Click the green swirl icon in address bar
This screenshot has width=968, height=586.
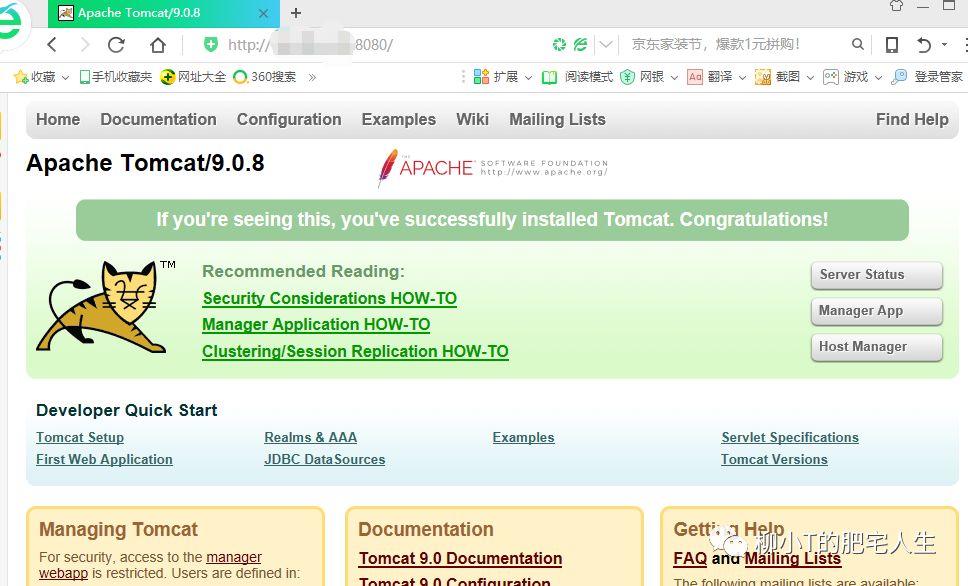tap(559, 44)
